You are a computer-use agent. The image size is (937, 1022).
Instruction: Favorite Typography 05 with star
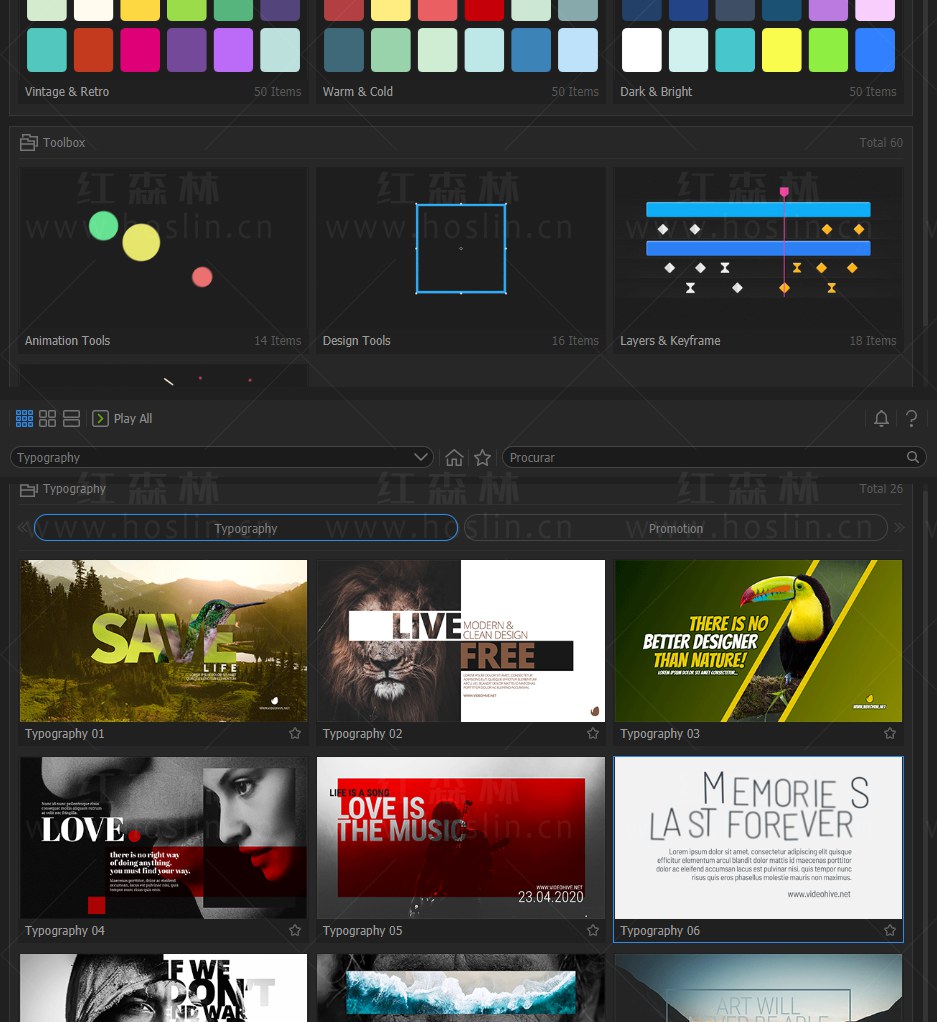click(x=592, y=930)
